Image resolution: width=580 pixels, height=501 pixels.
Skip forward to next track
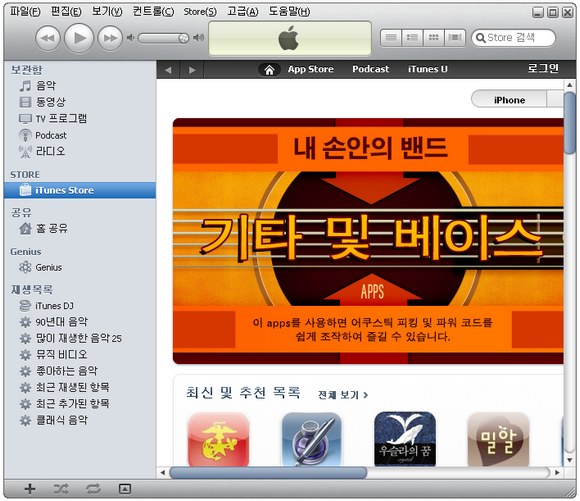pos(110,38)
